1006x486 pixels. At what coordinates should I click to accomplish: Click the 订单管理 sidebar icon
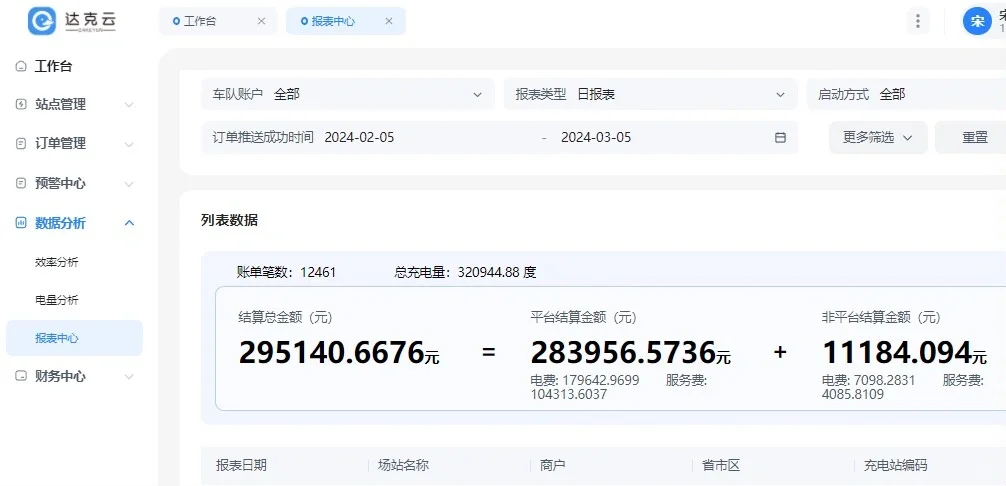click(x=21, y=144)
